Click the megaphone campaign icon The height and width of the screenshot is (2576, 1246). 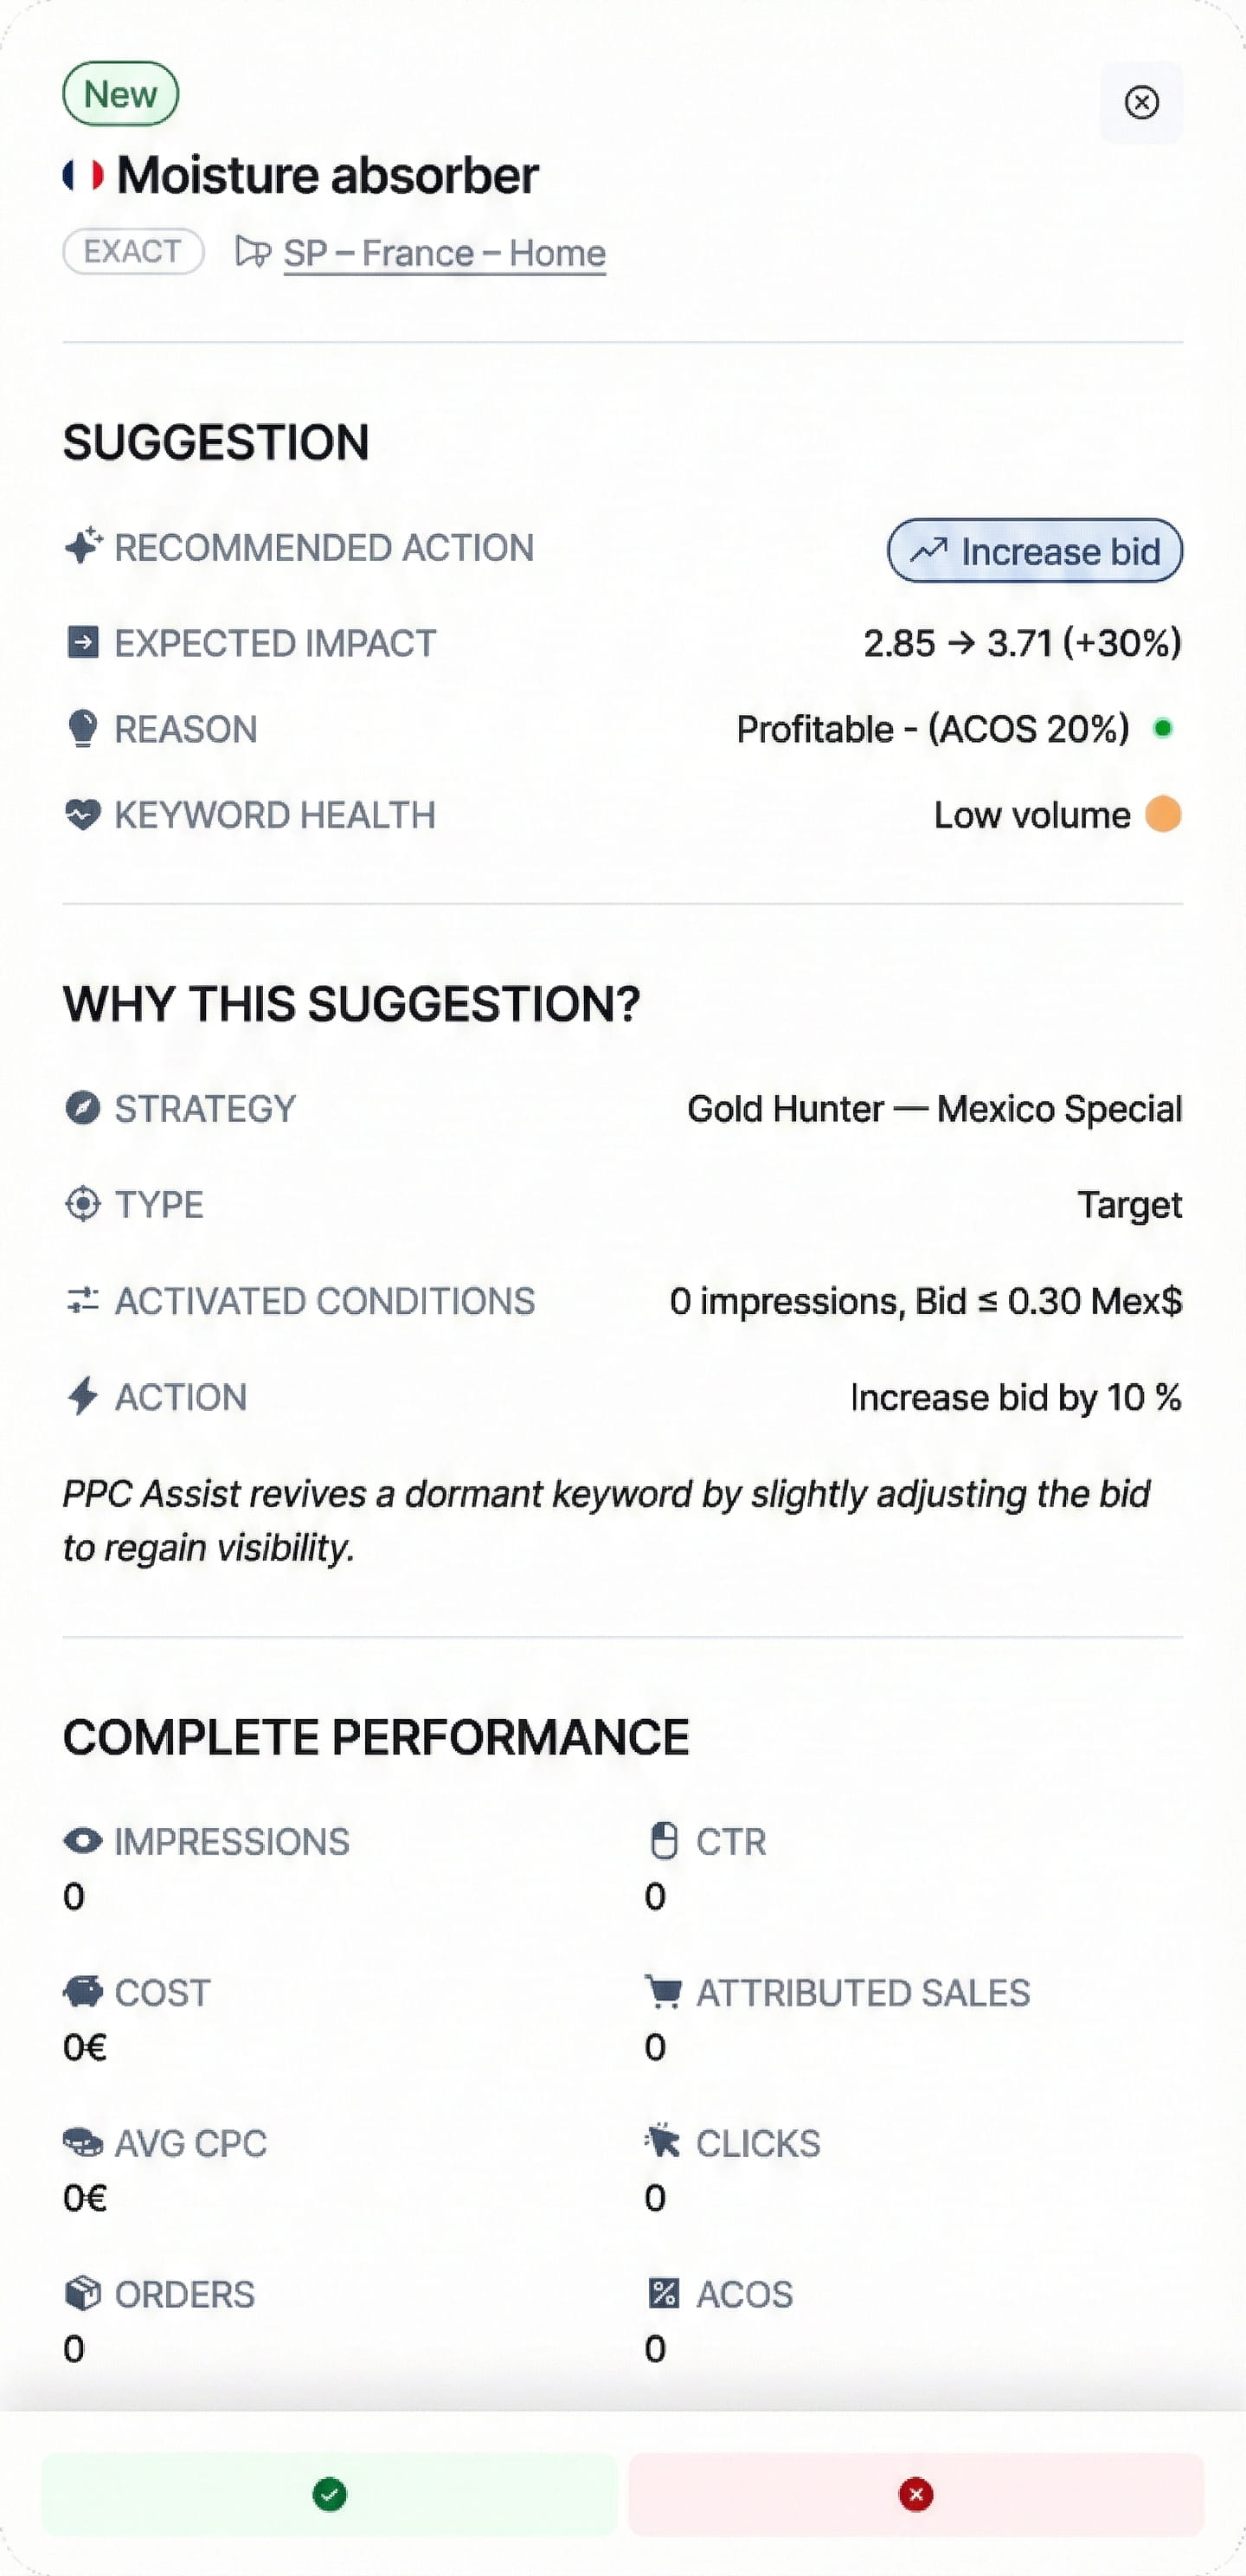253,251
